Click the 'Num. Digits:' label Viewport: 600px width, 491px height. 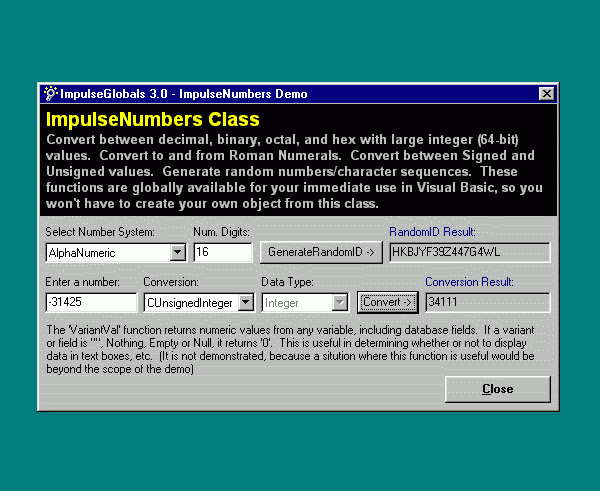(x=222, y=232)
